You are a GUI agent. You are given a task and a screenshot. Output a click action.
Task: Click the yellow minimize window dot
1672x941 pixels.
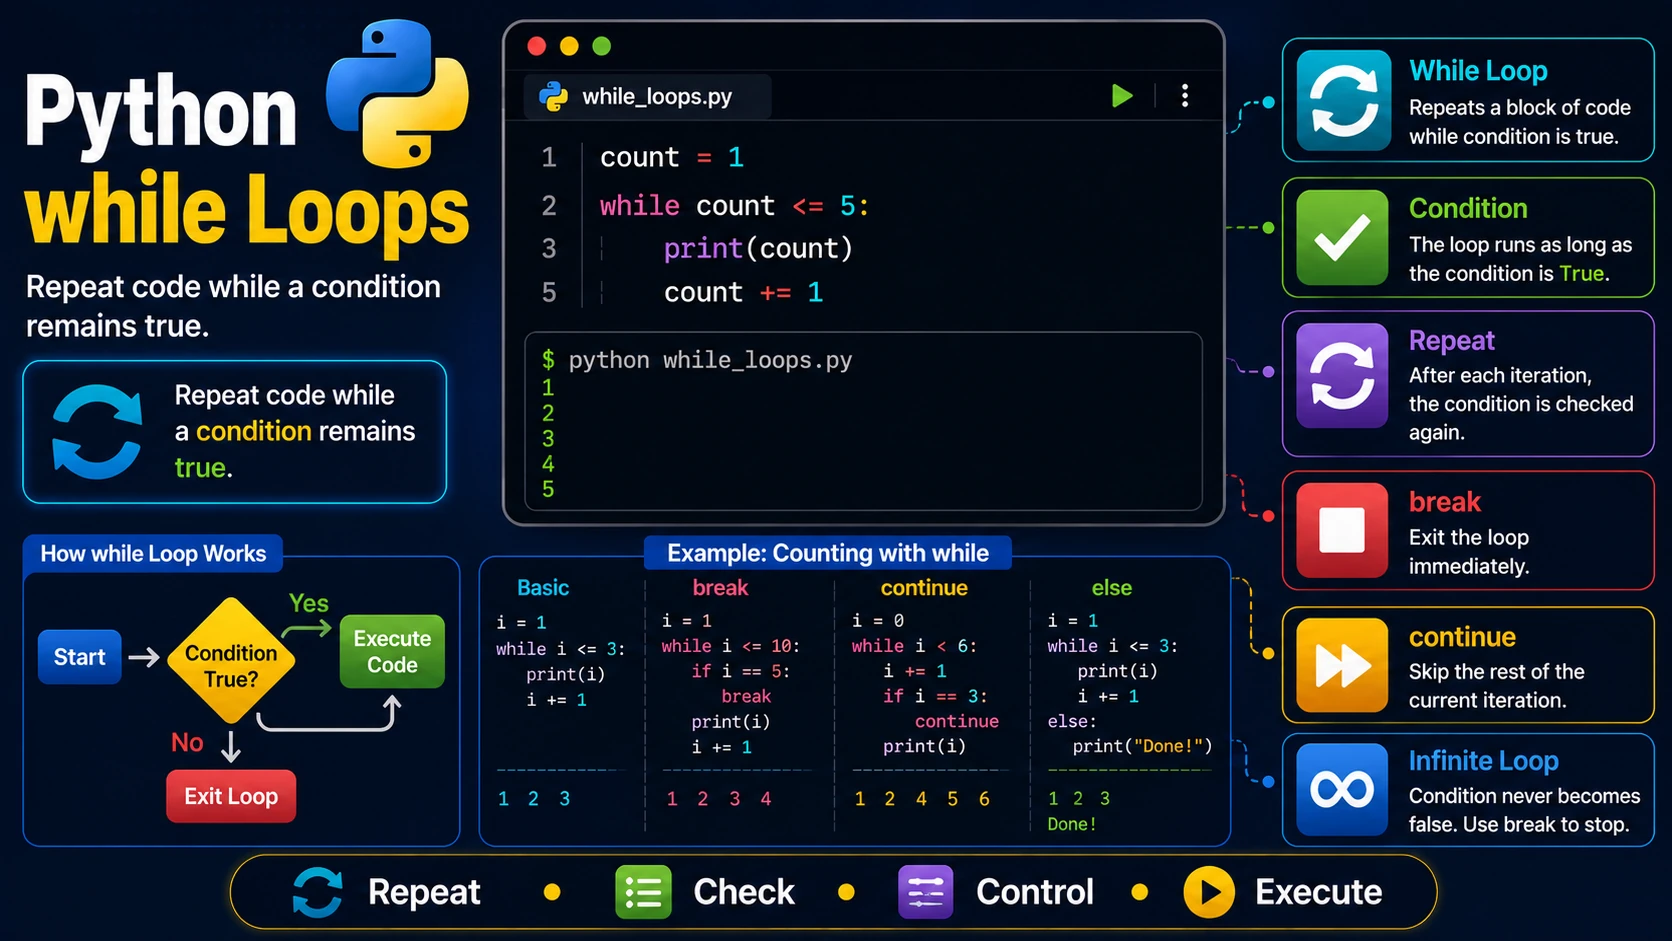point(569,46)
